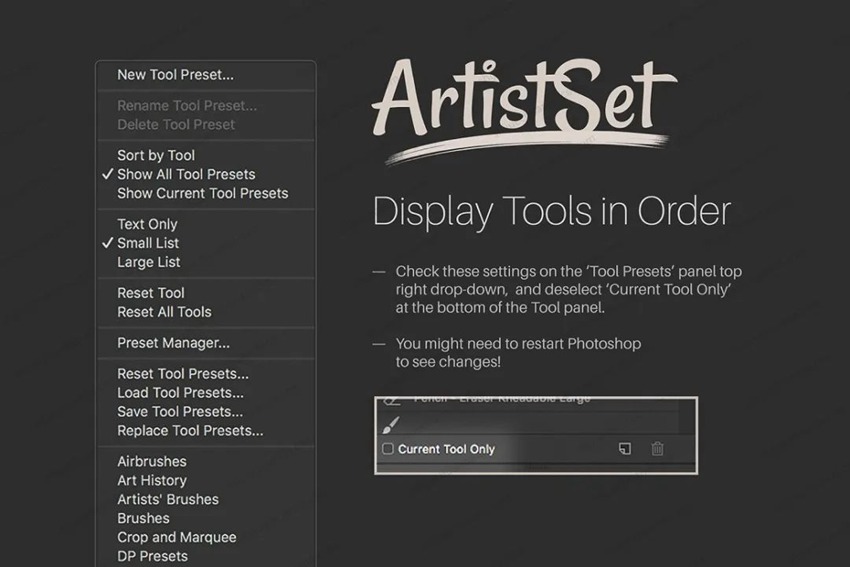Choose Show Current Tool Presets
The width and height of the screenshot is (850, 567).
[202, 193]
